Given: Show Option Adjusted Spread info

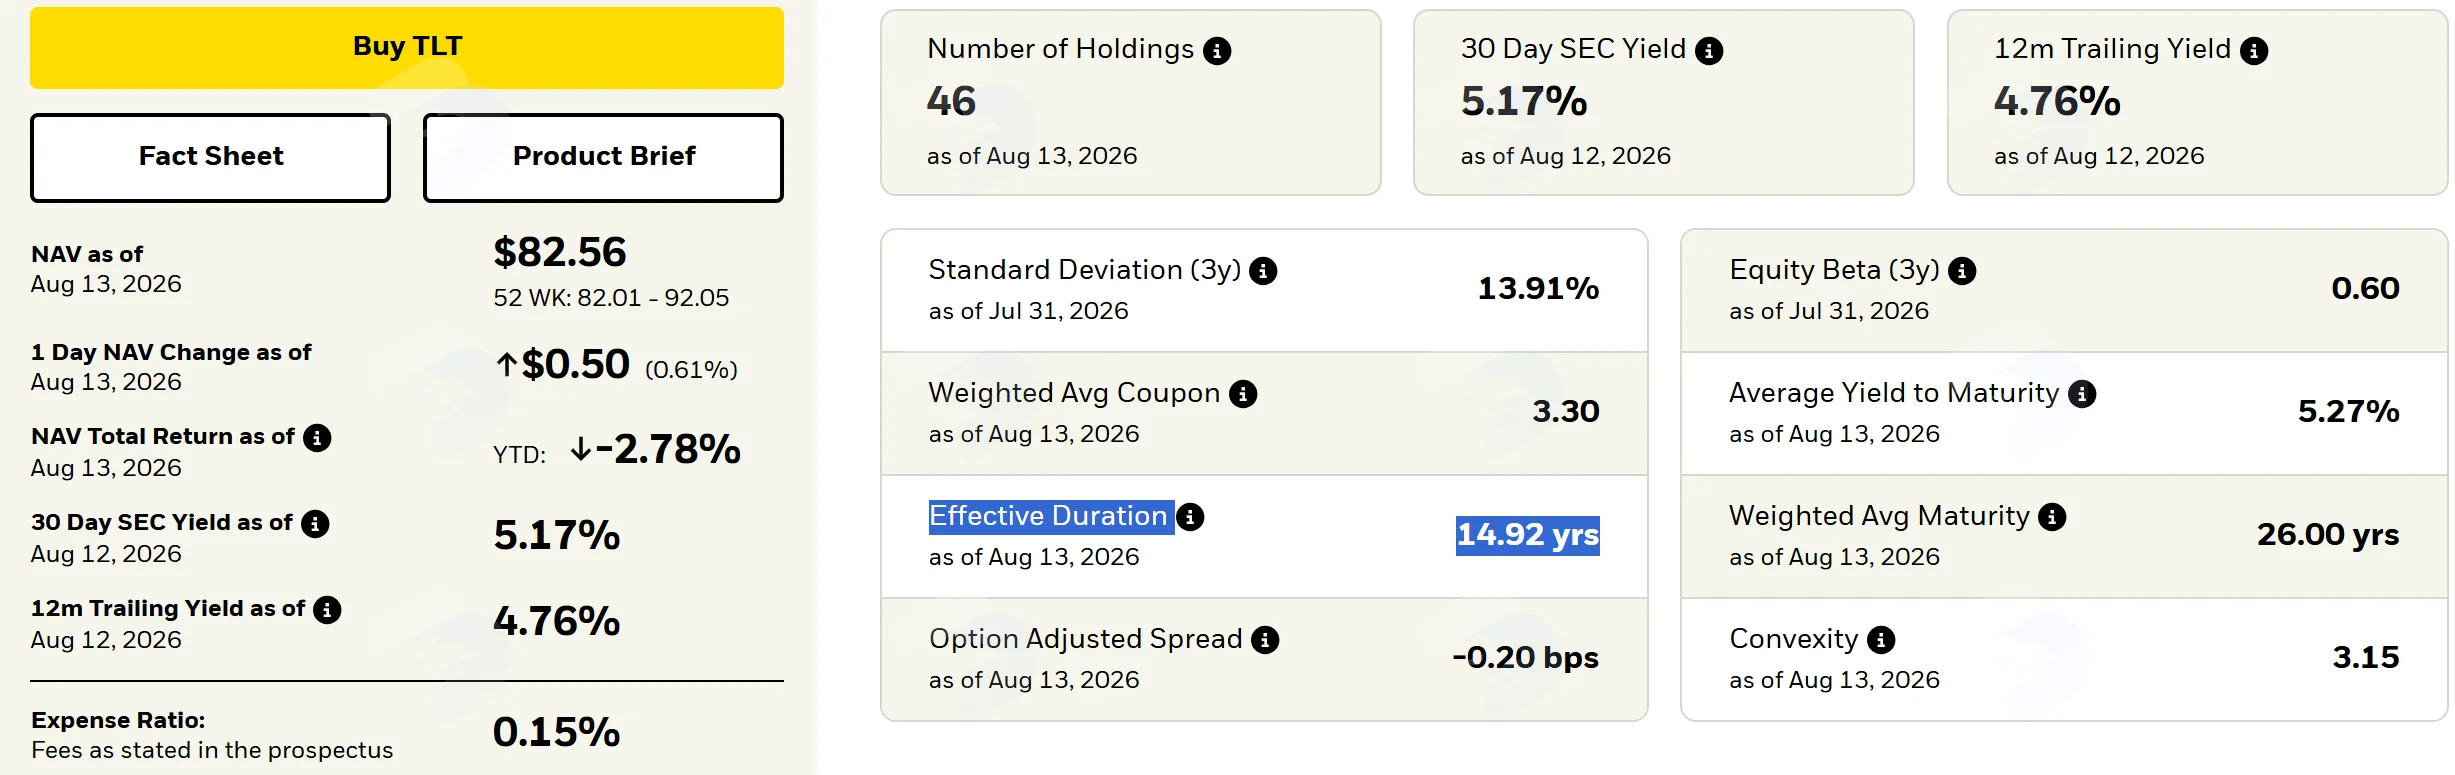Looking at the screenshot, I should (x=1265, y=640).
